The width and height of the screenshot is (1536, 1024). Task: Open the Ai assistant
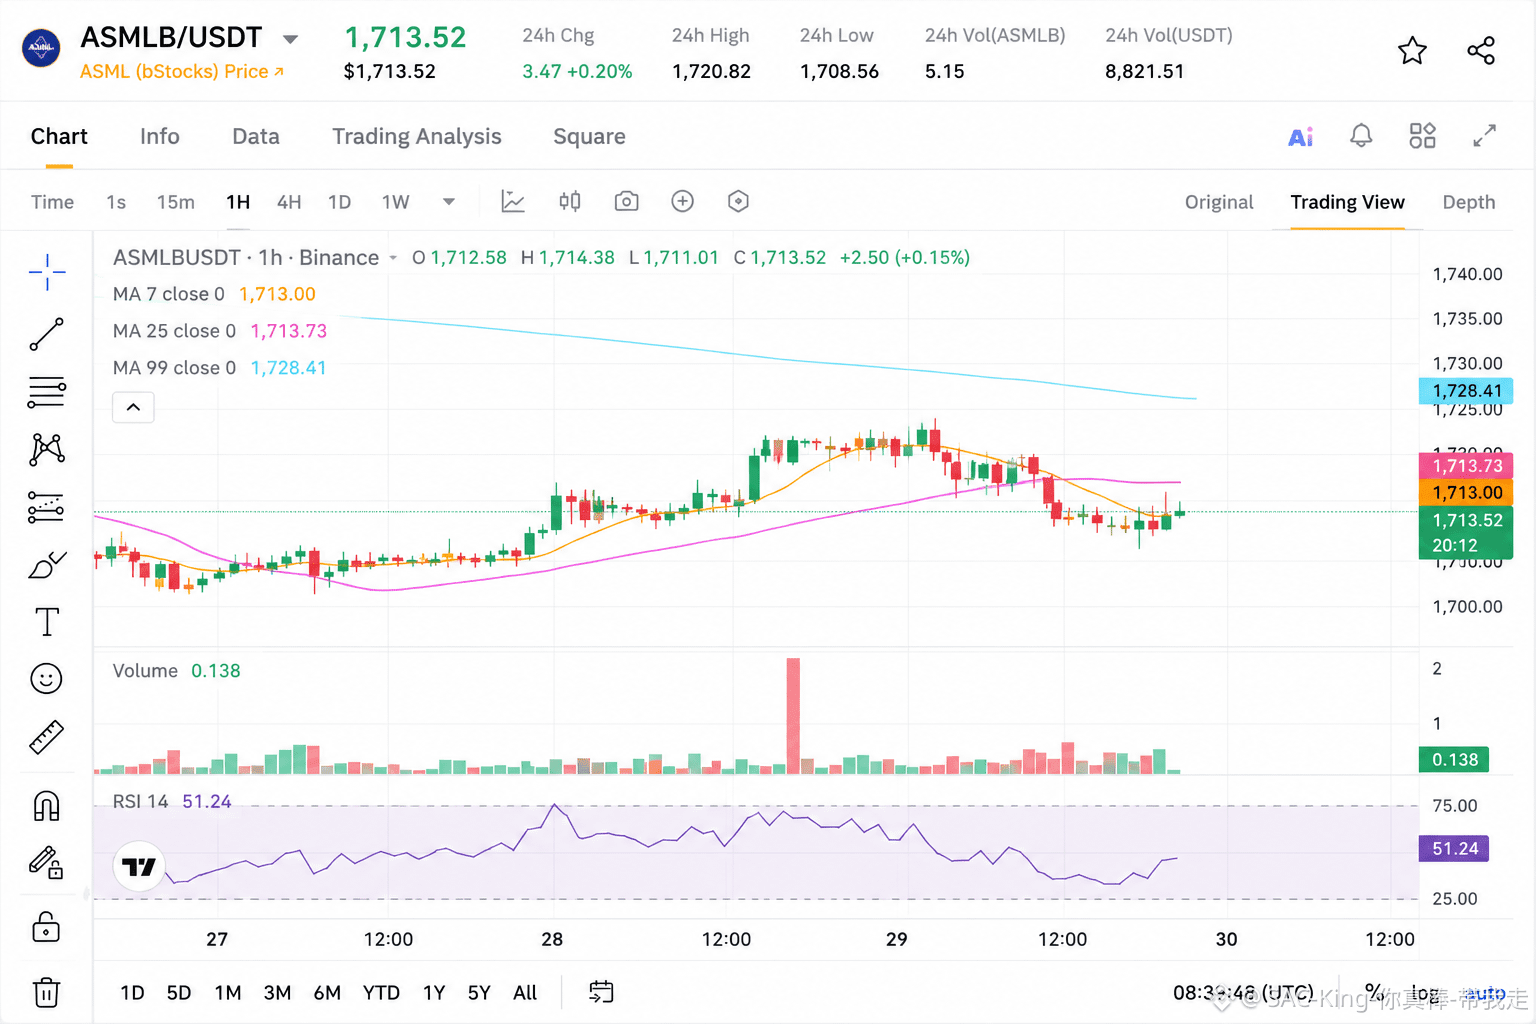(x=1300, y=137)
